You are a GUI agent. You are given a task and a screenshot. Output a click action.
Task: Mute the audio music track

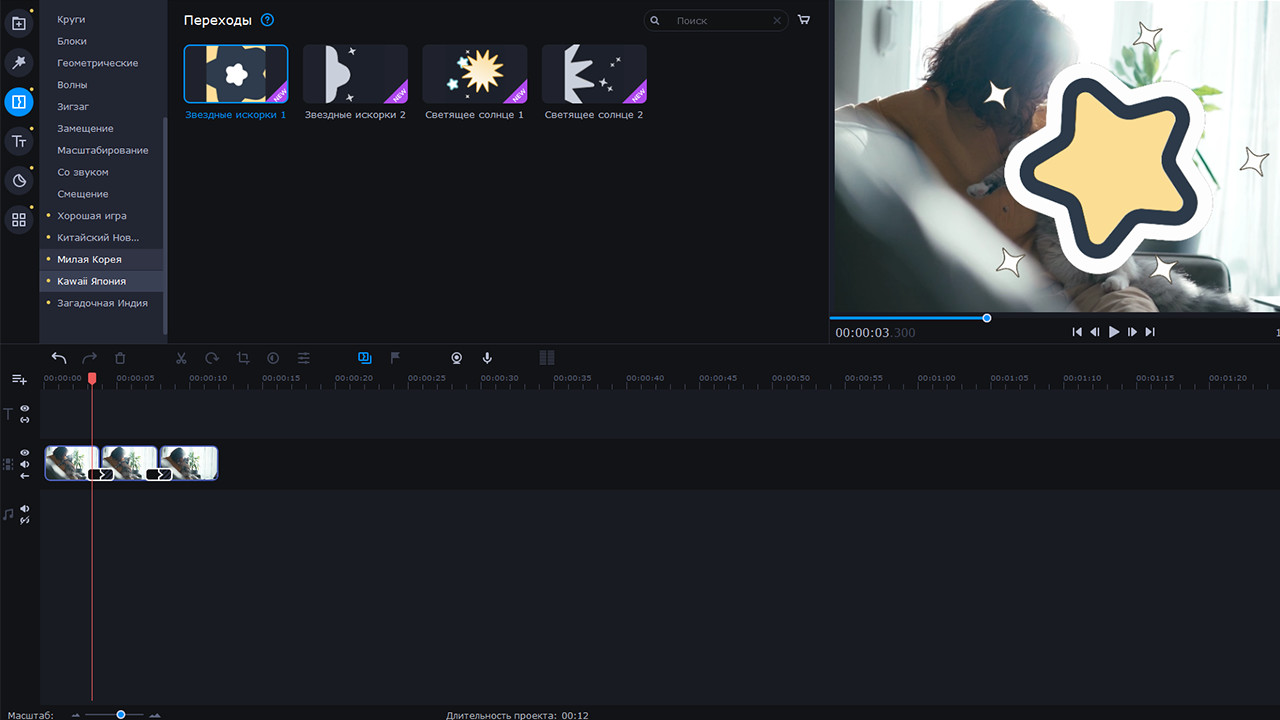25,509
